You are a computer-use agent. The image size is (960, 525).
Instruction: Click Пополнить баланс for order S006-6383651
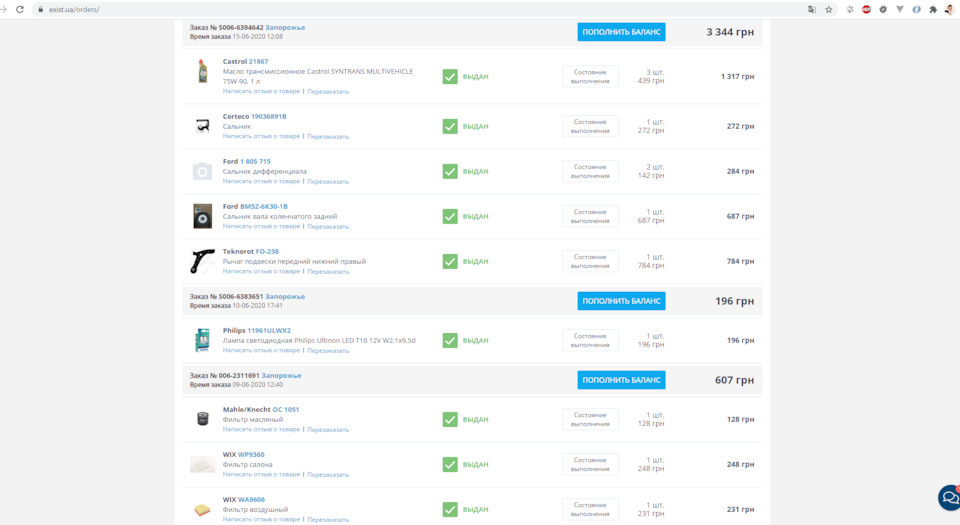tap(621, 301)
